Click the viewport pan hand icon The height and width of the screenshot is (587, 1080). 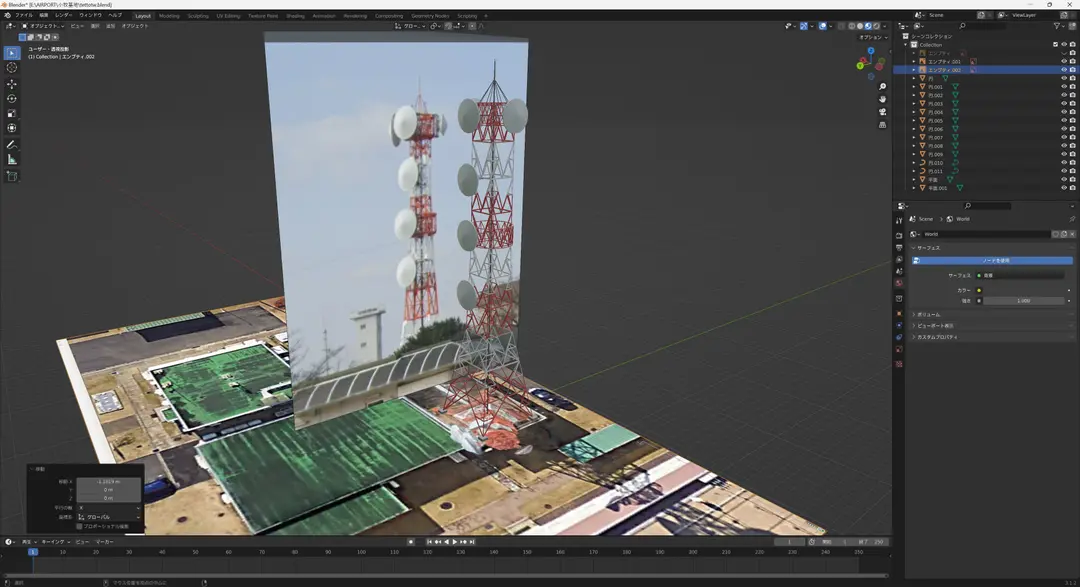(x=882, y=99)
